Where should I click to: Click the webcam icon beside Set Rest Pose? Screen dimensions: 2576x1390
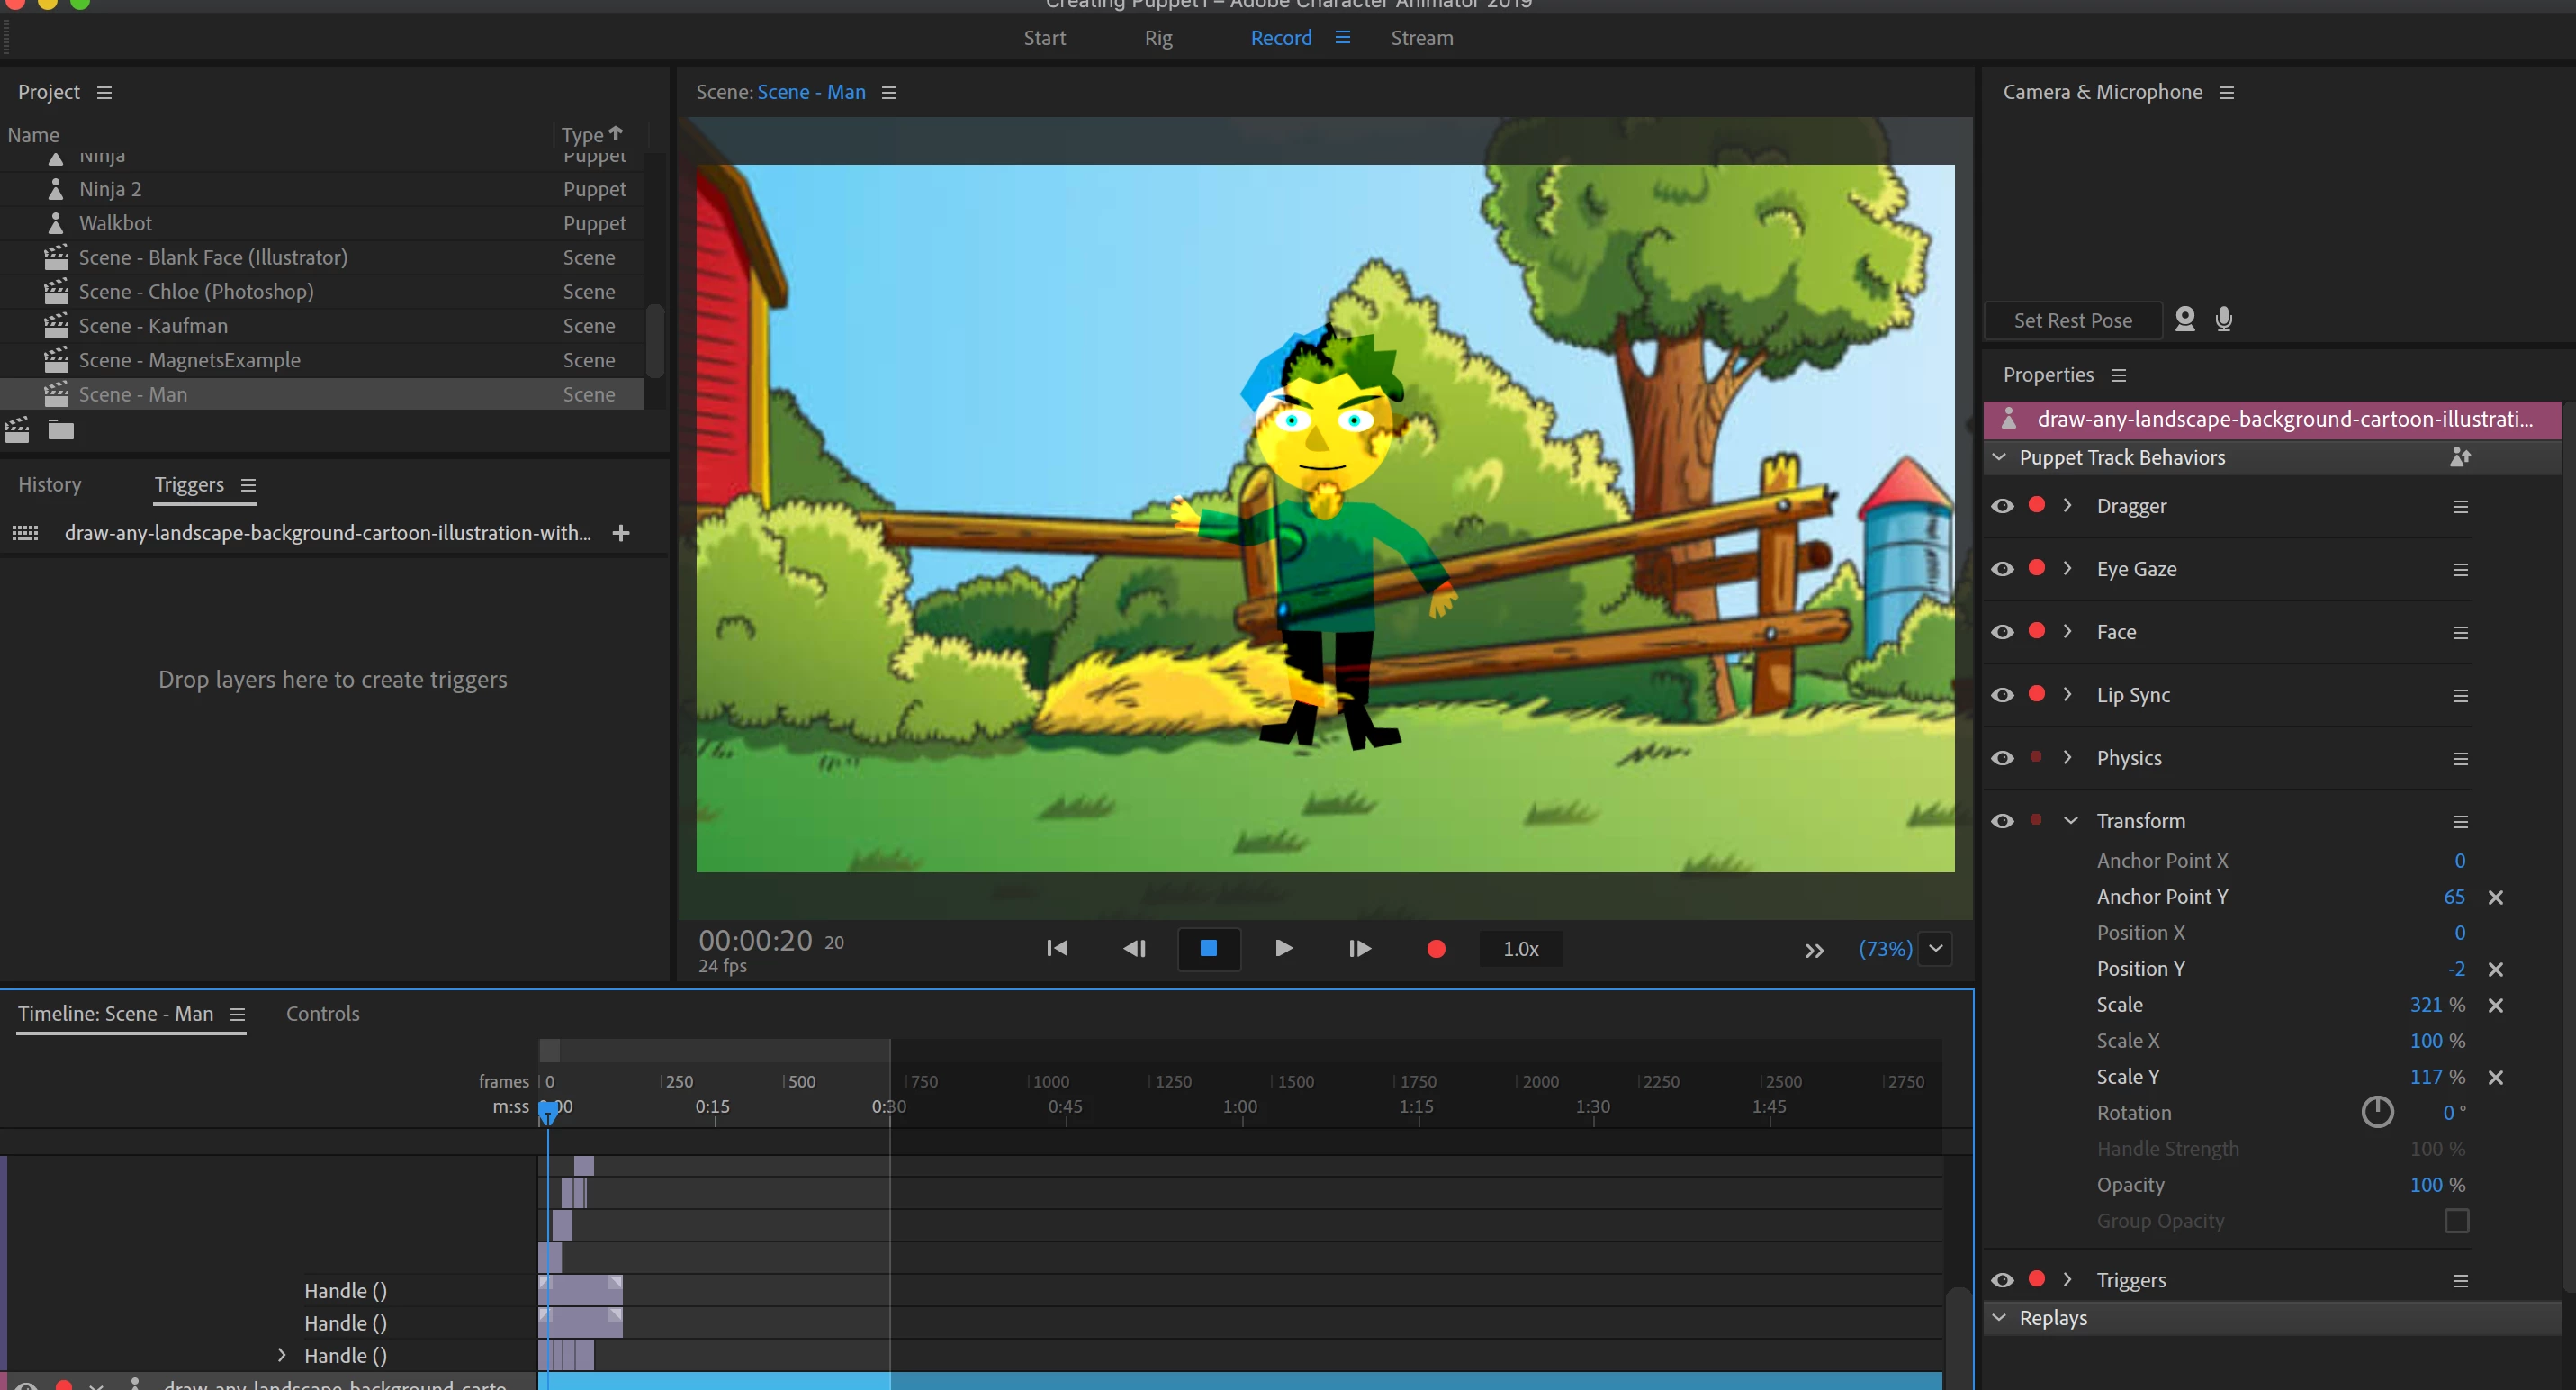click(x=2185, y=319)
